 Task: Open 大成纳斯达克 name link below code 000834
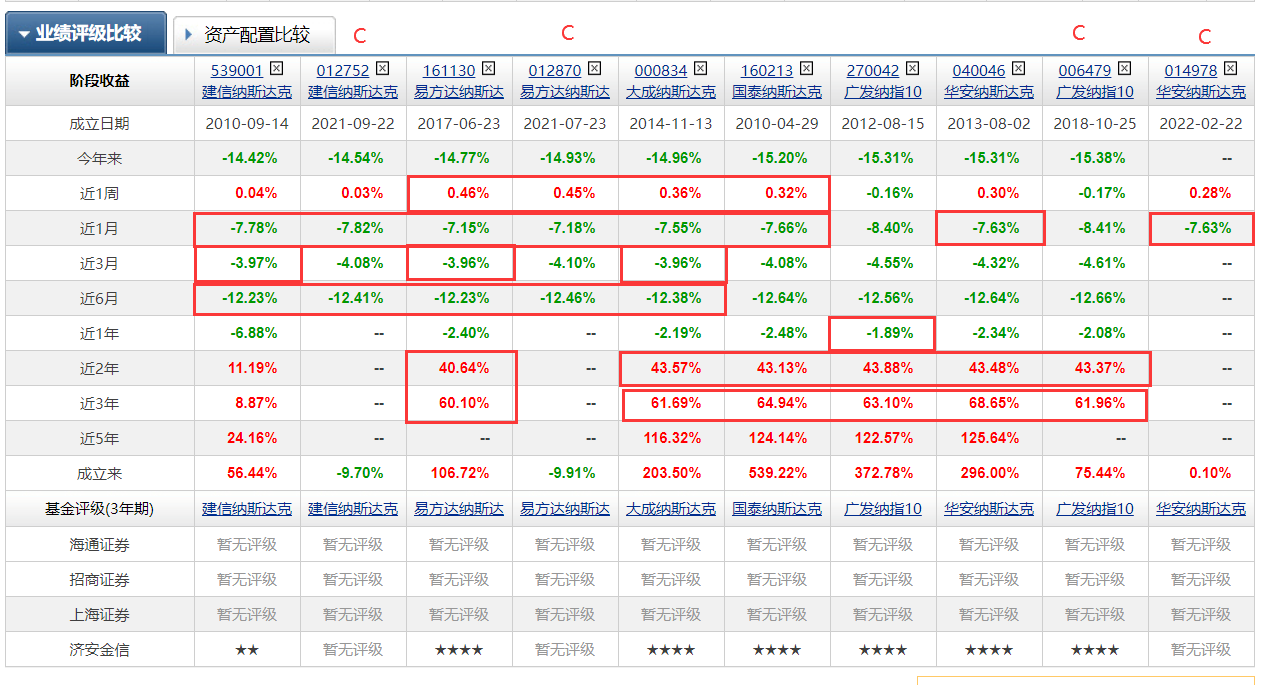tap(671, 92)
